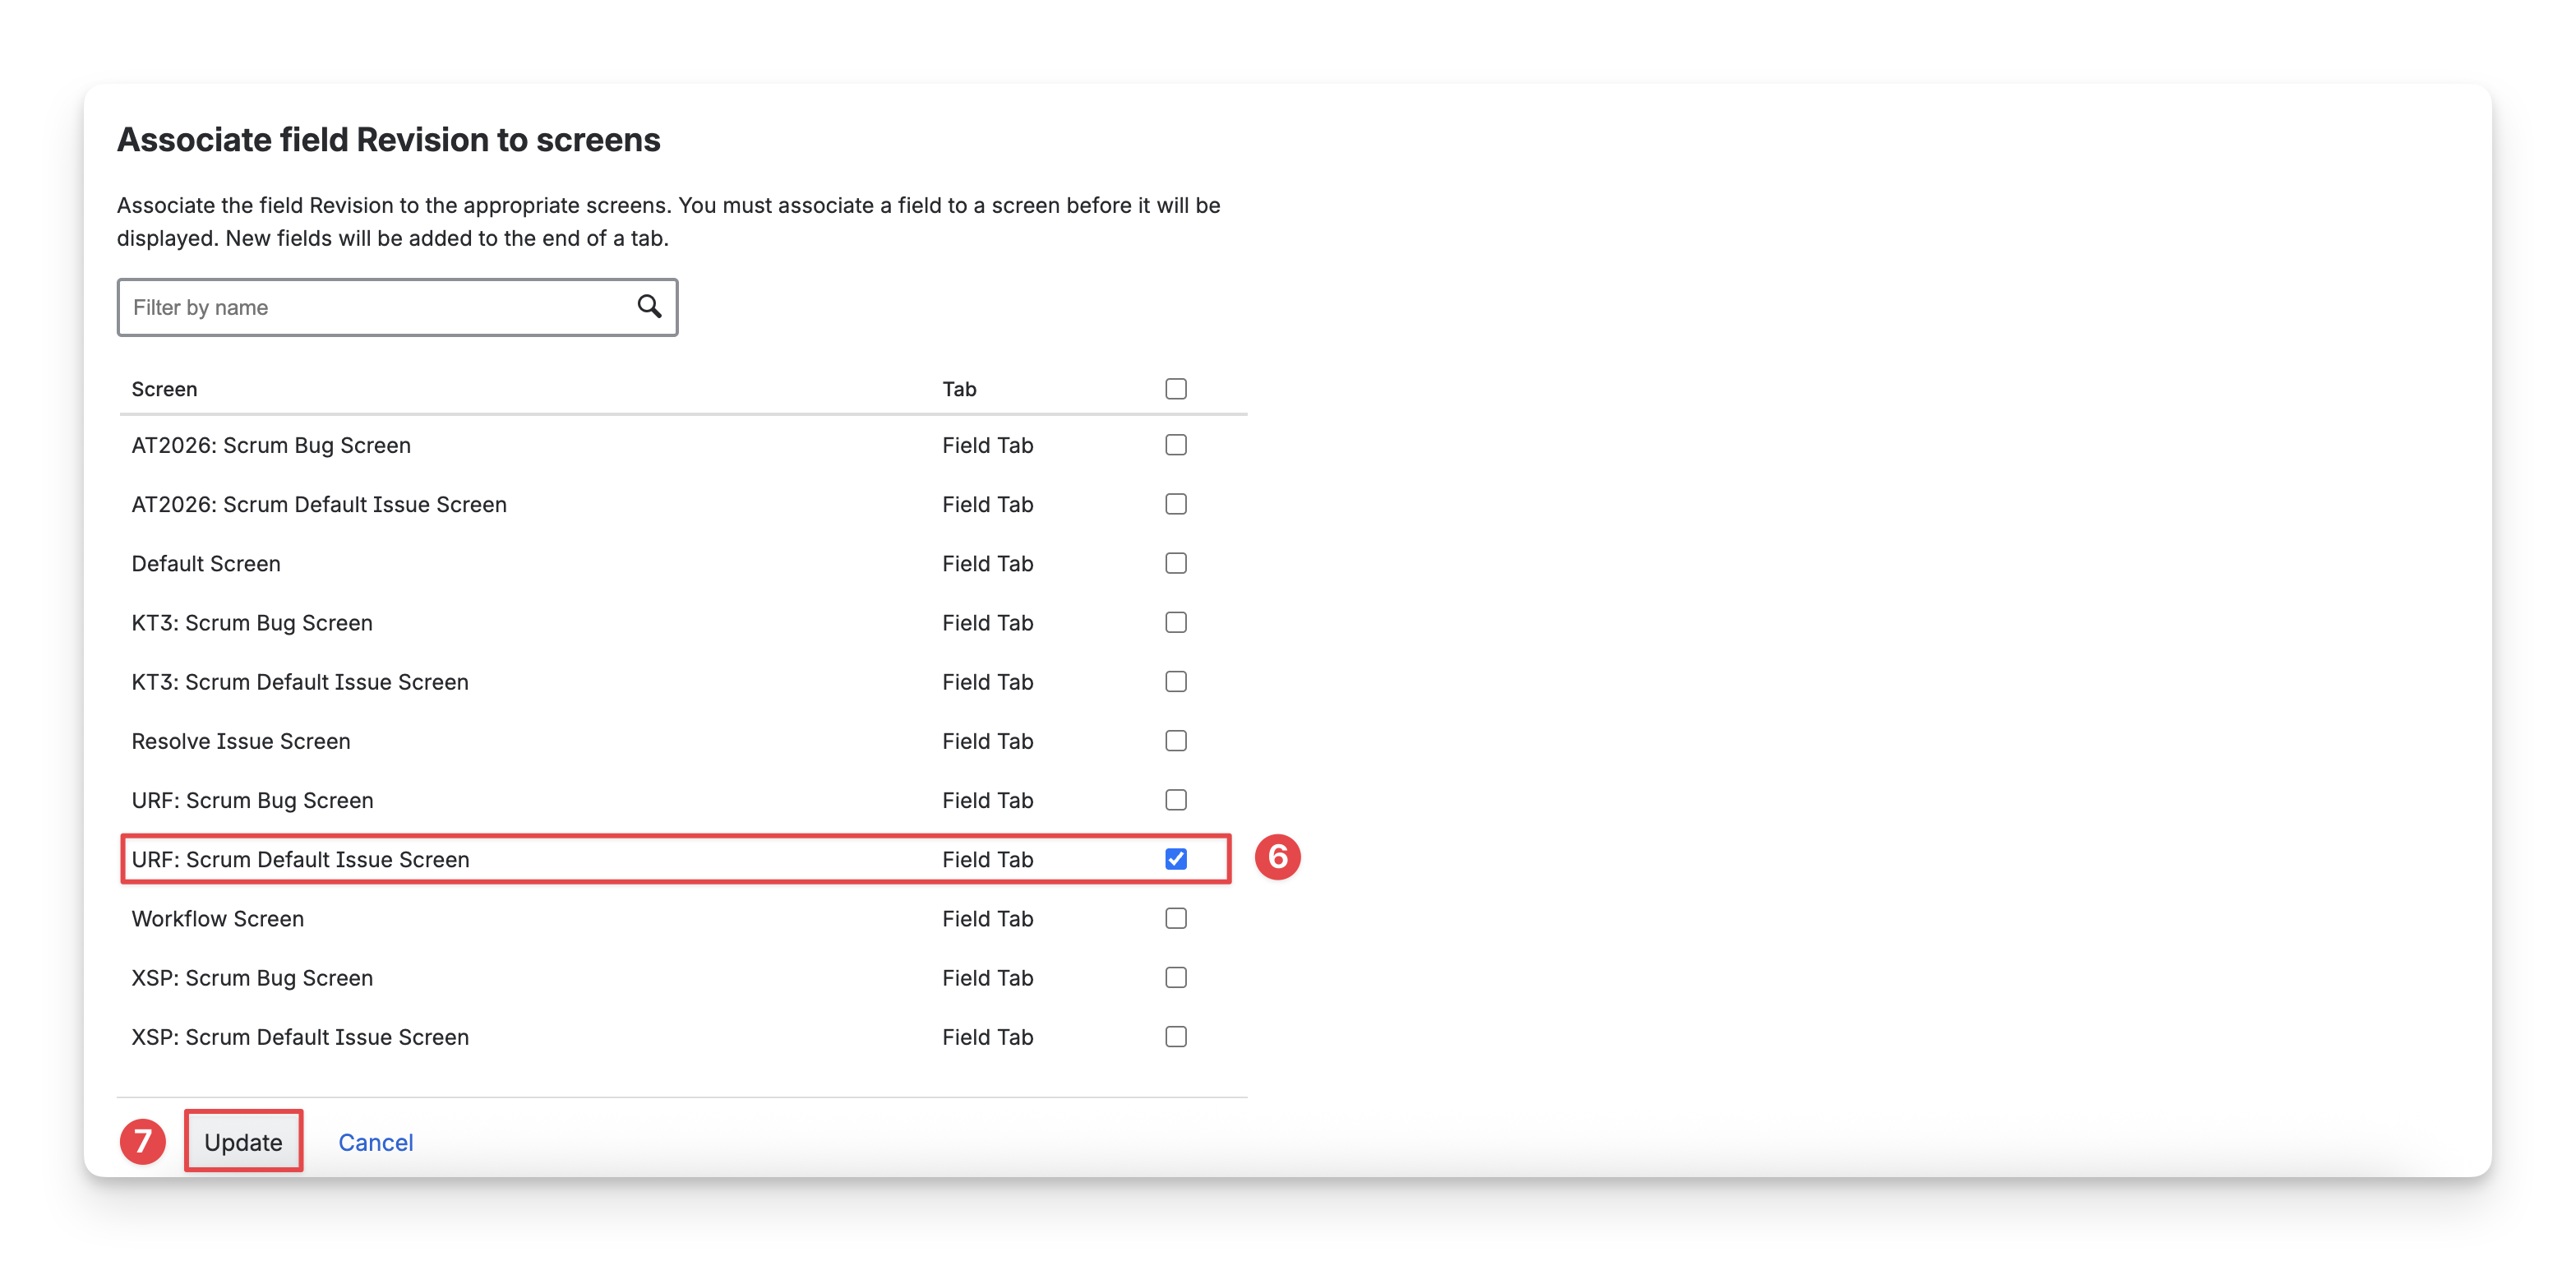2576x1261 pixels.
Task: Click the Workflow Screen row name
Action: coord(217,918)
